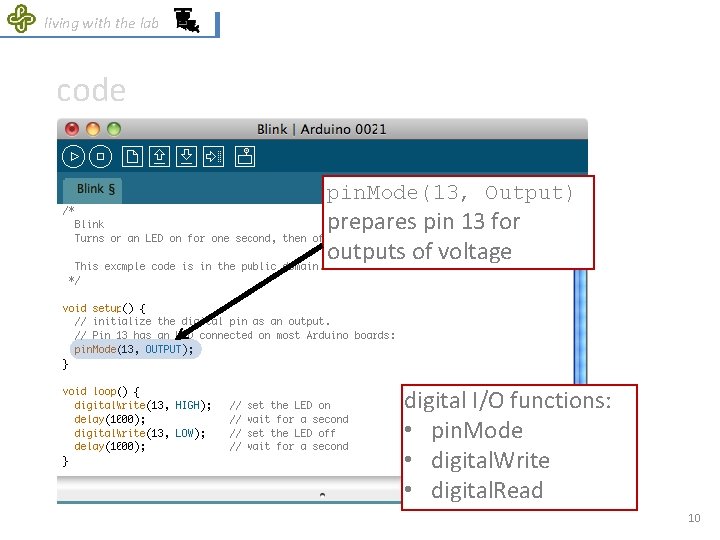The height and width of the screenshot is (540, 720).
Task: Click the '// set the LED off' comment
Action: pos(282,433)
